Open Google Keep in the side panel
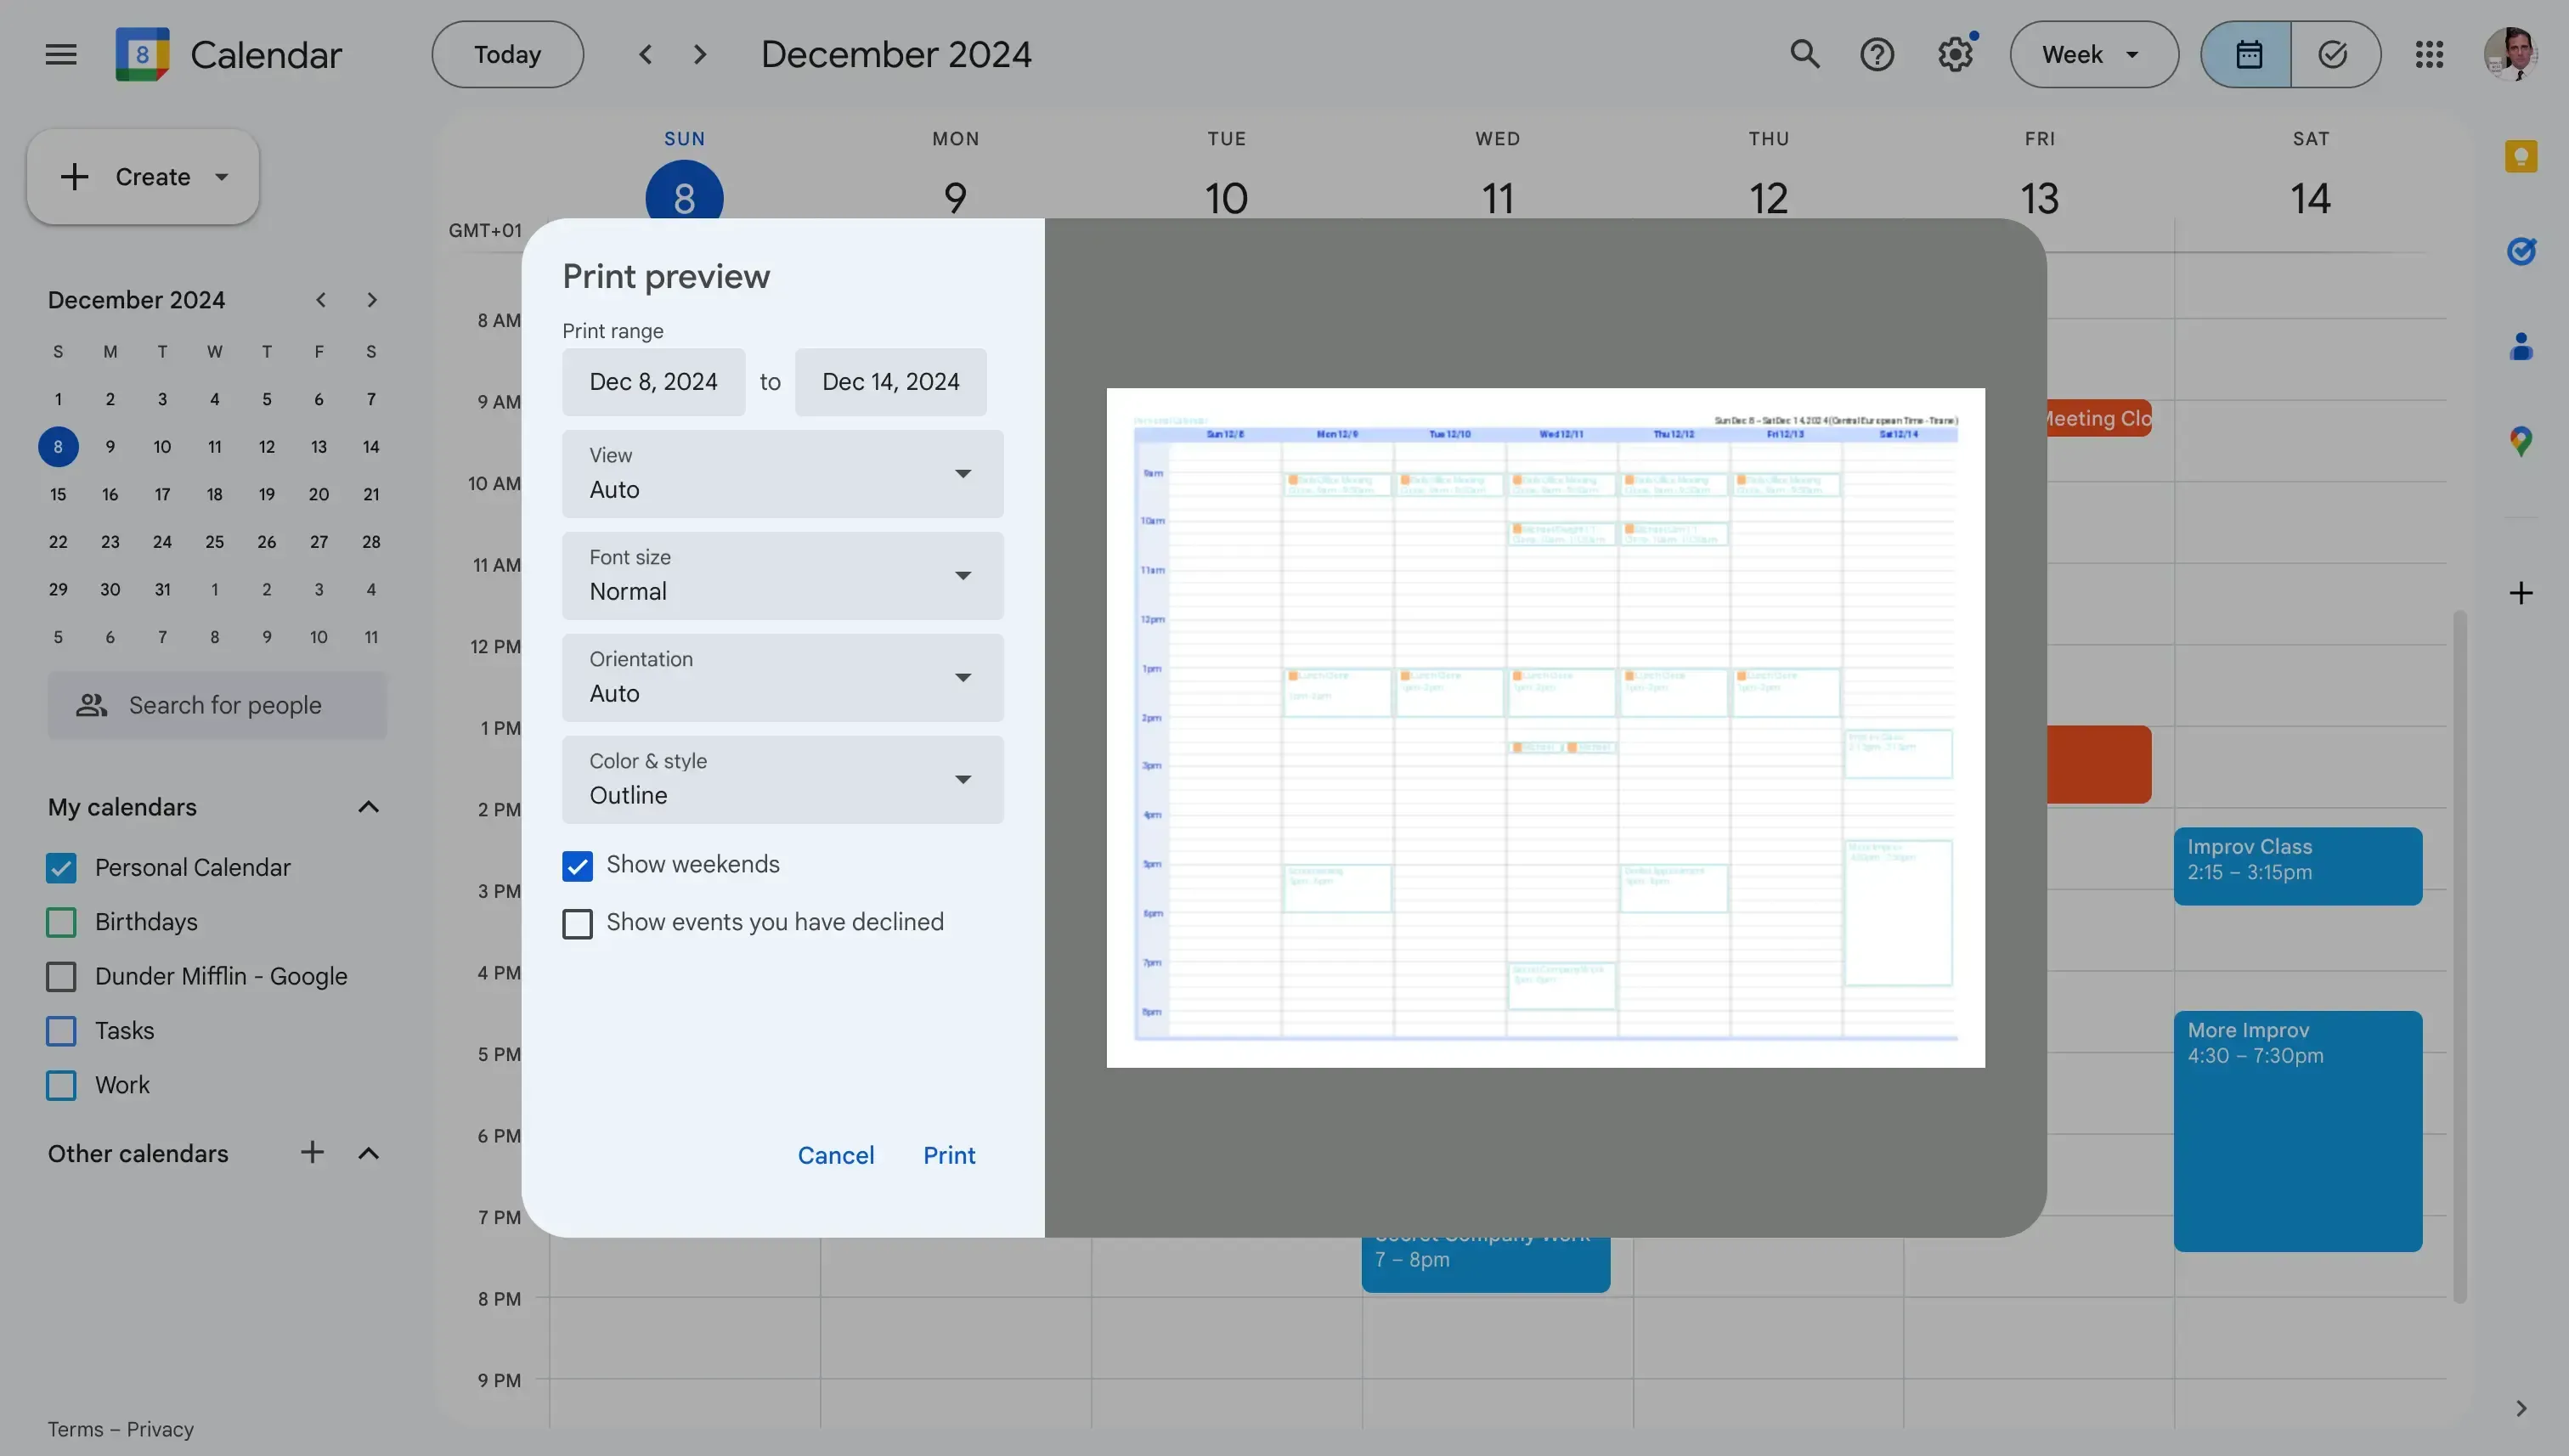 (x=2522, y=155)
